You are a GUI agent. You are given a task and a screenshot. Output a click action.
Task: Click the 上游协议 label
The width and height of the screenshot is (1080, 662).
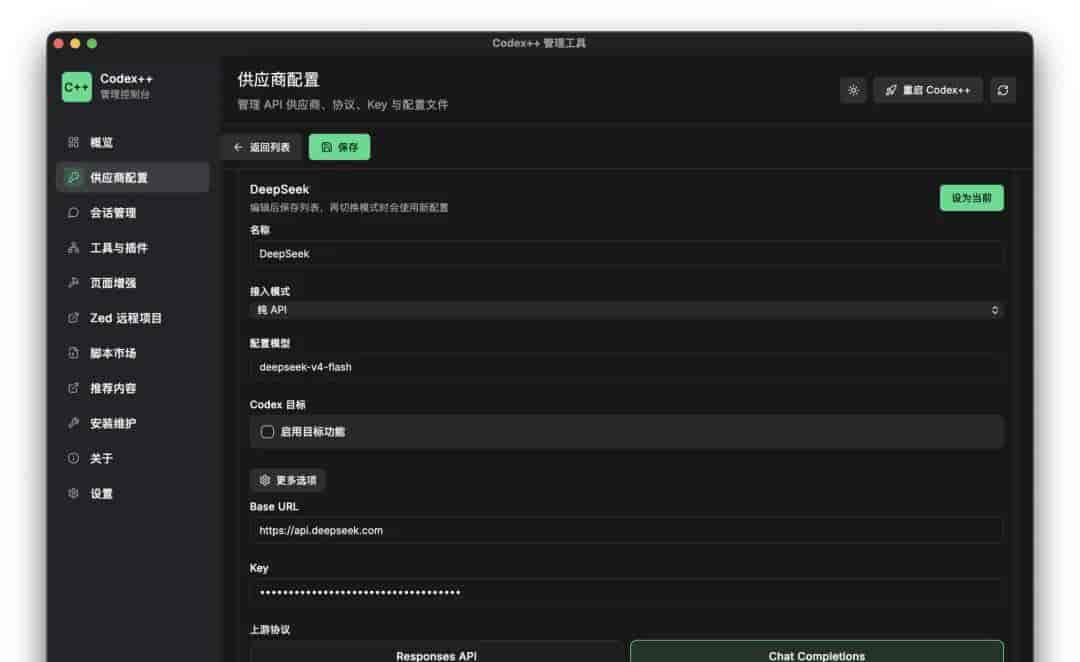point(270,630)
